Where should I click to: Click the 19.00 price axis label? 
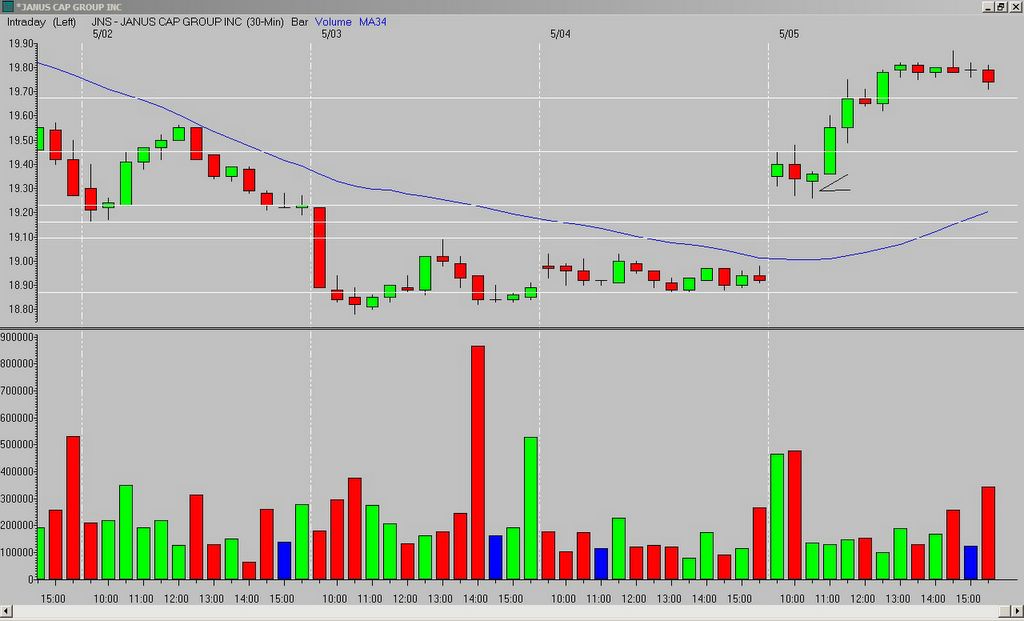pos(21,261)
